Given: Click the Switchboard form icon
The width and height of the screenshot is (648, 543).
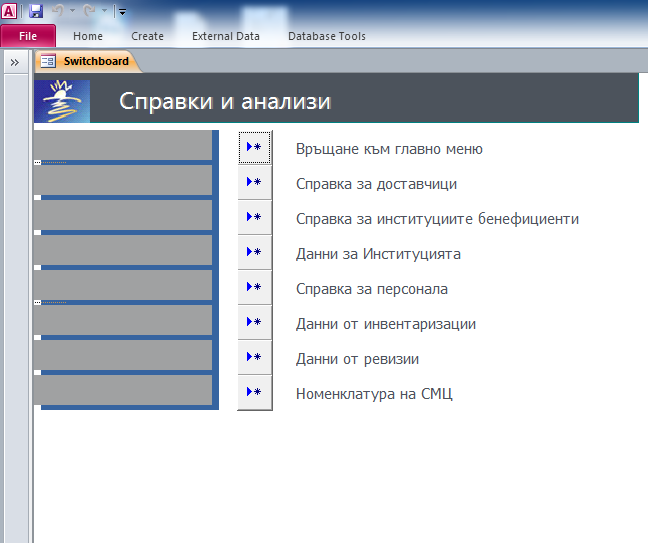Looking at the screenshot, I should [48, 61].
